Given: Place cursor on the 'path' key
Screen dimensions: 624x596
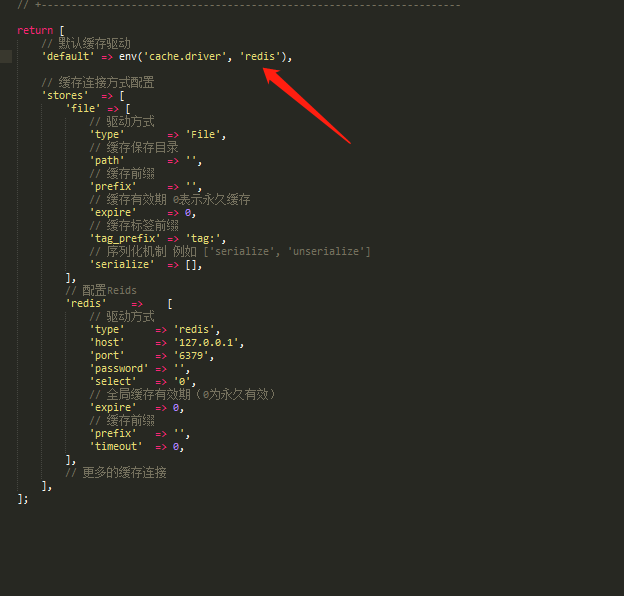Looking at the screenshot, I should click(x=107, y=160).
